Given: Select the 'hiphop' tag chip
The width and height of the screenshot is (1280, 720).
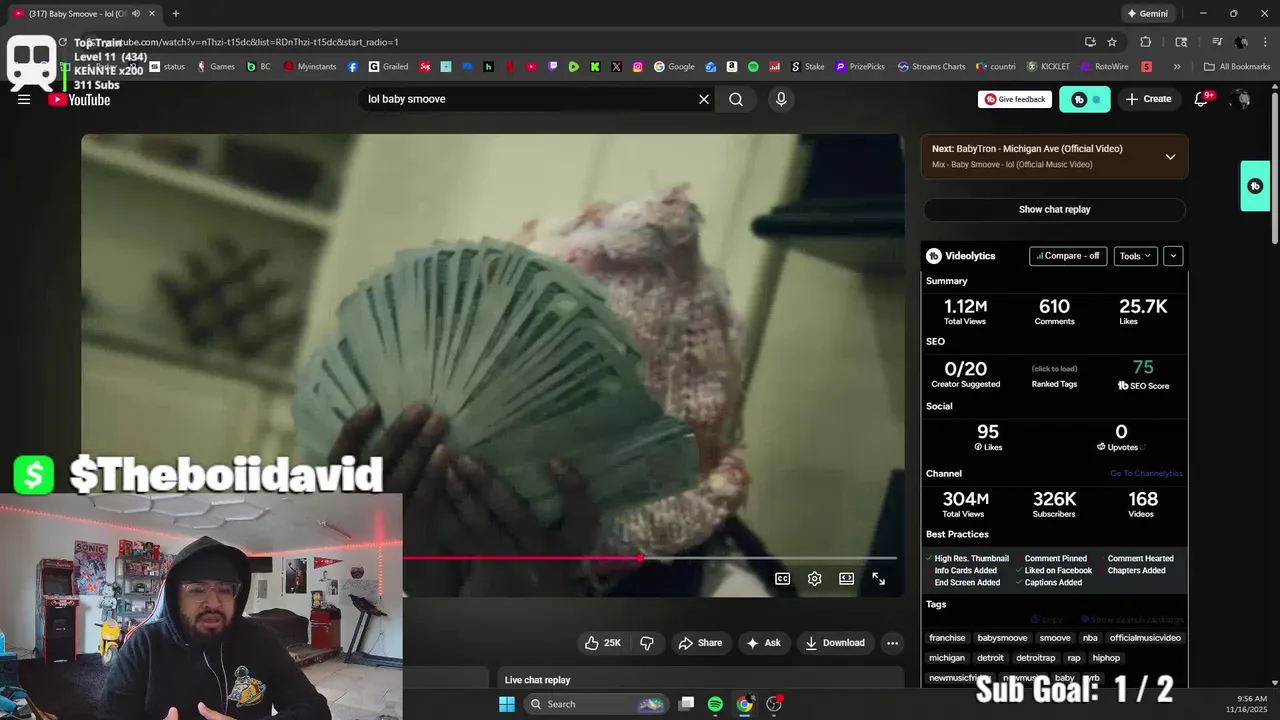Looking at the screenshot, I should pos(1106,658).
